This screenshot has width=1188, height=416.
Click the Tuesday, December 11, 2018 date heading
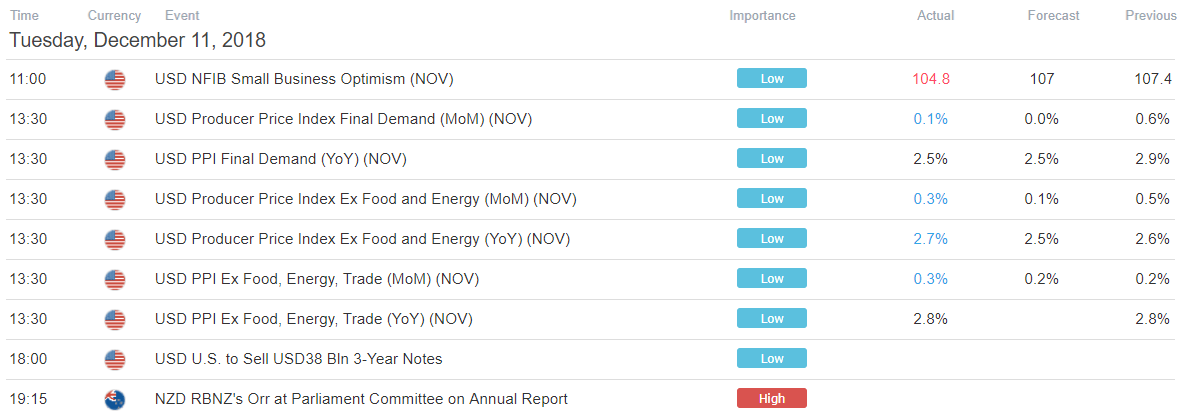click(137, 40)
